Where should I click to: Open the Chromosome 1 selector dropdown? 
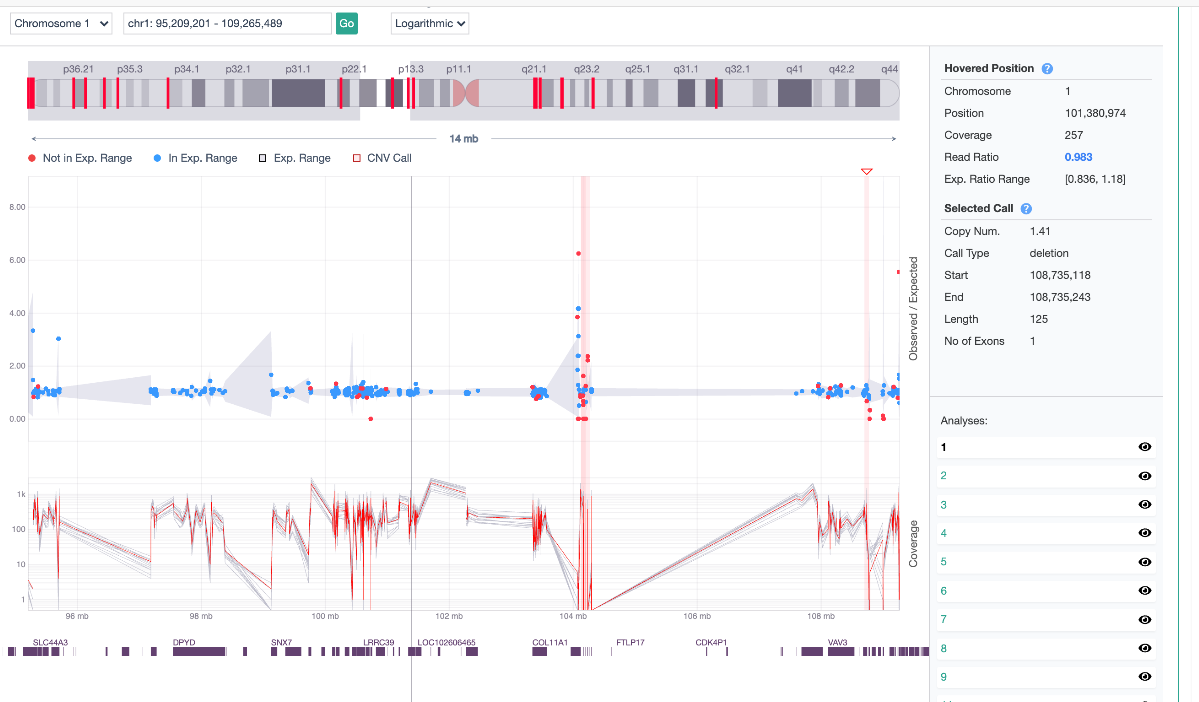click(x=60, y=22)
